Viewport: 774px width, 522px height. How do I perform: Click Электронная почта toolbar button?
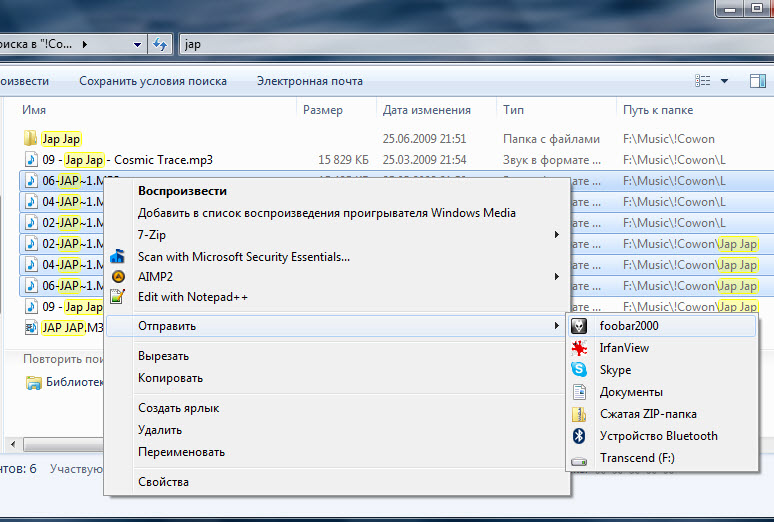point(310,81)
